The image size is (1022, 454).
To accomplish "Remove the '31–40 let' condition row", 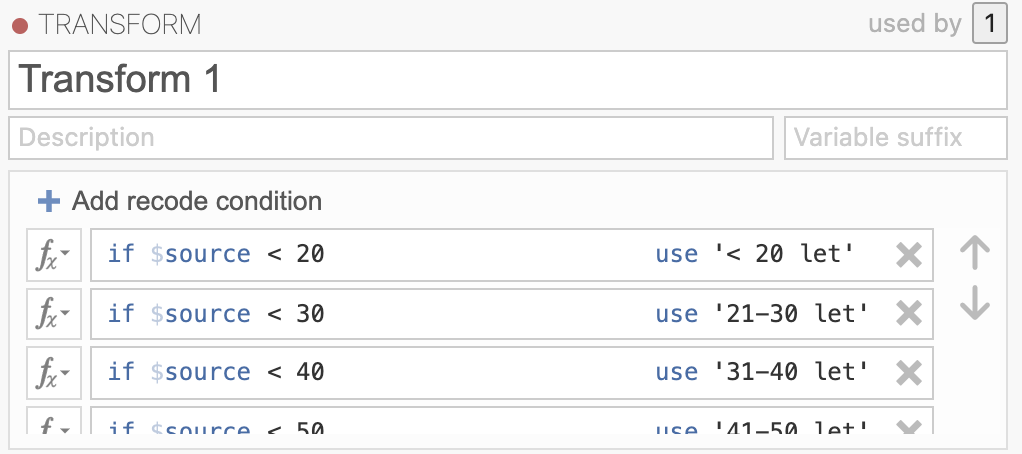I will 909,373.
